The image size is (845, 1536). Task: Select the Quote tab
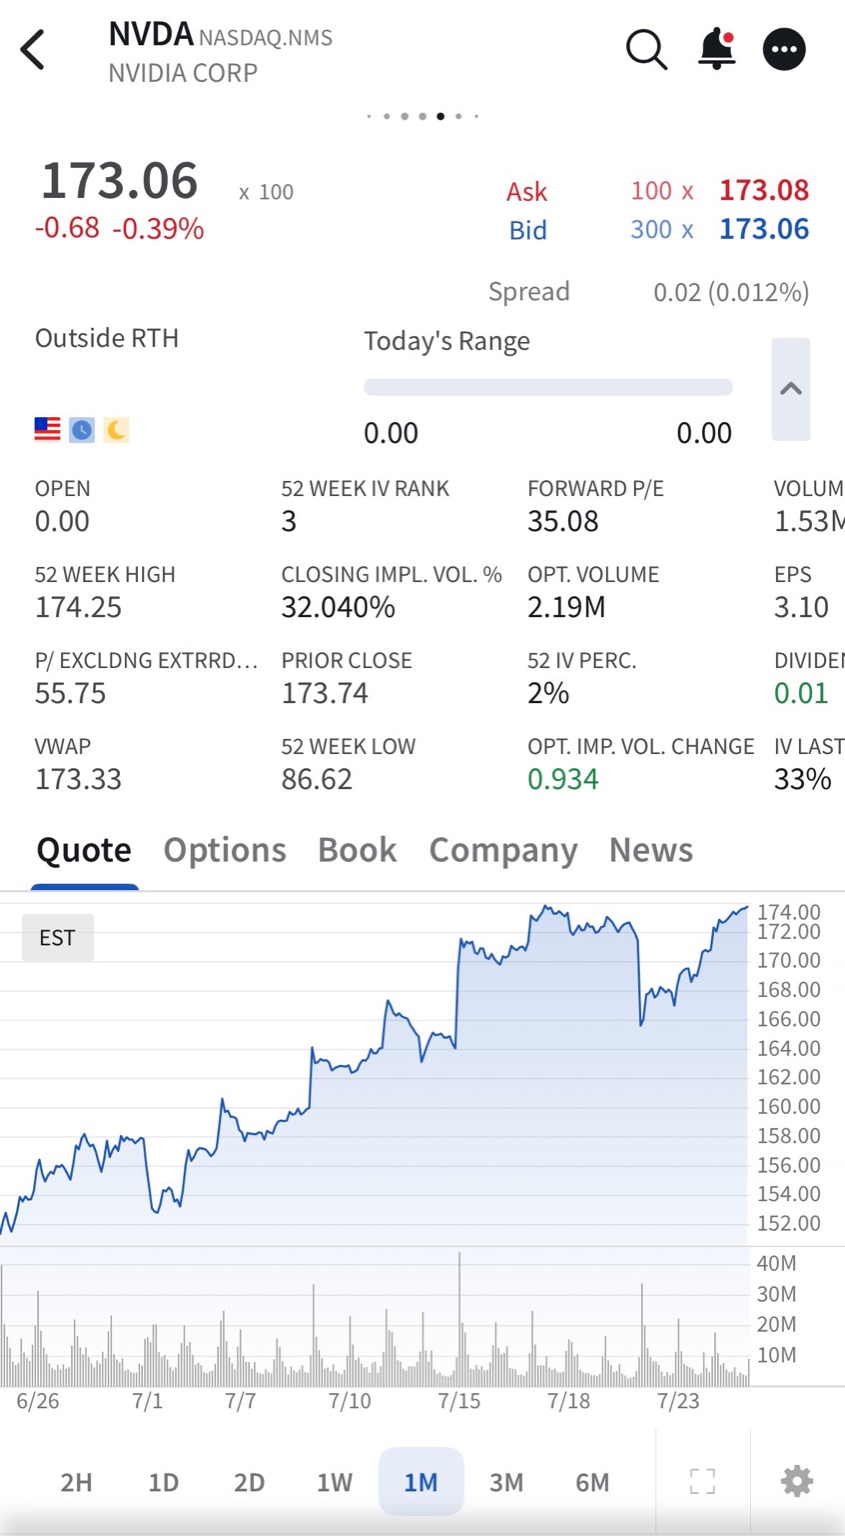click(84, 850)
